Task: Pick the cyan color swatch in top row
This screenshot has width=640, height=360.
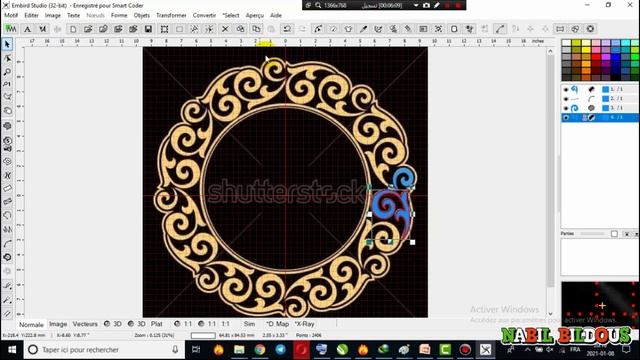Action: pyautogui.click(x=626, y=43)
